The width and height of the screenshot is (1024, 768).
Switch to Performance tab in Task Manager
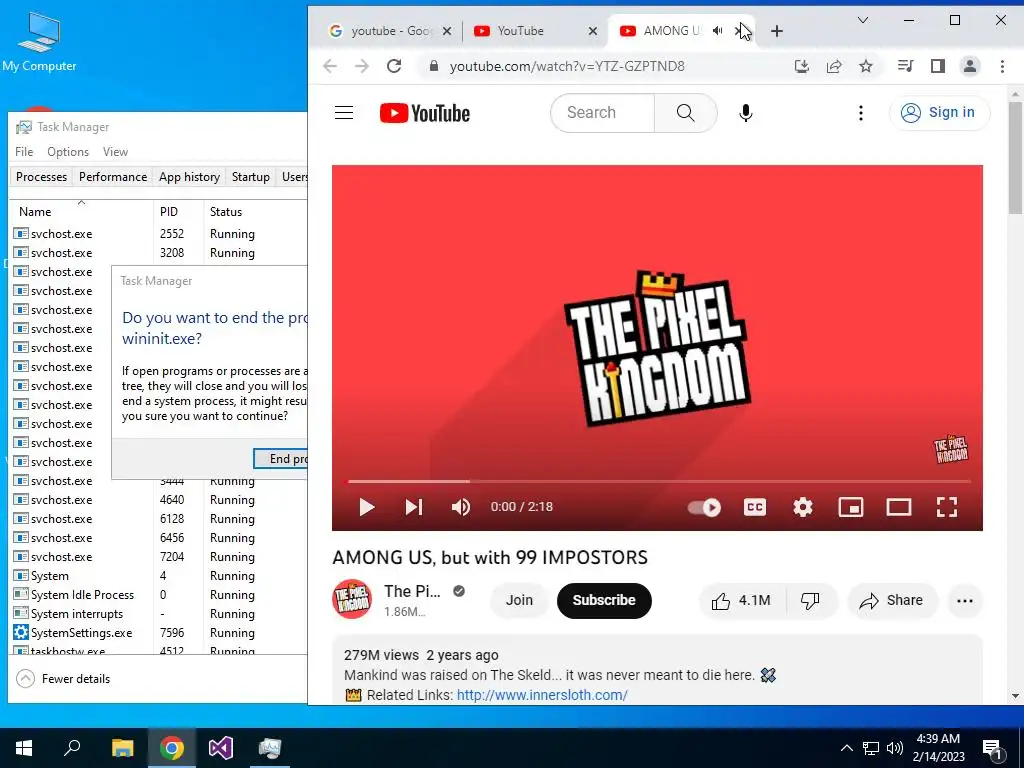[x=113, y=177]
